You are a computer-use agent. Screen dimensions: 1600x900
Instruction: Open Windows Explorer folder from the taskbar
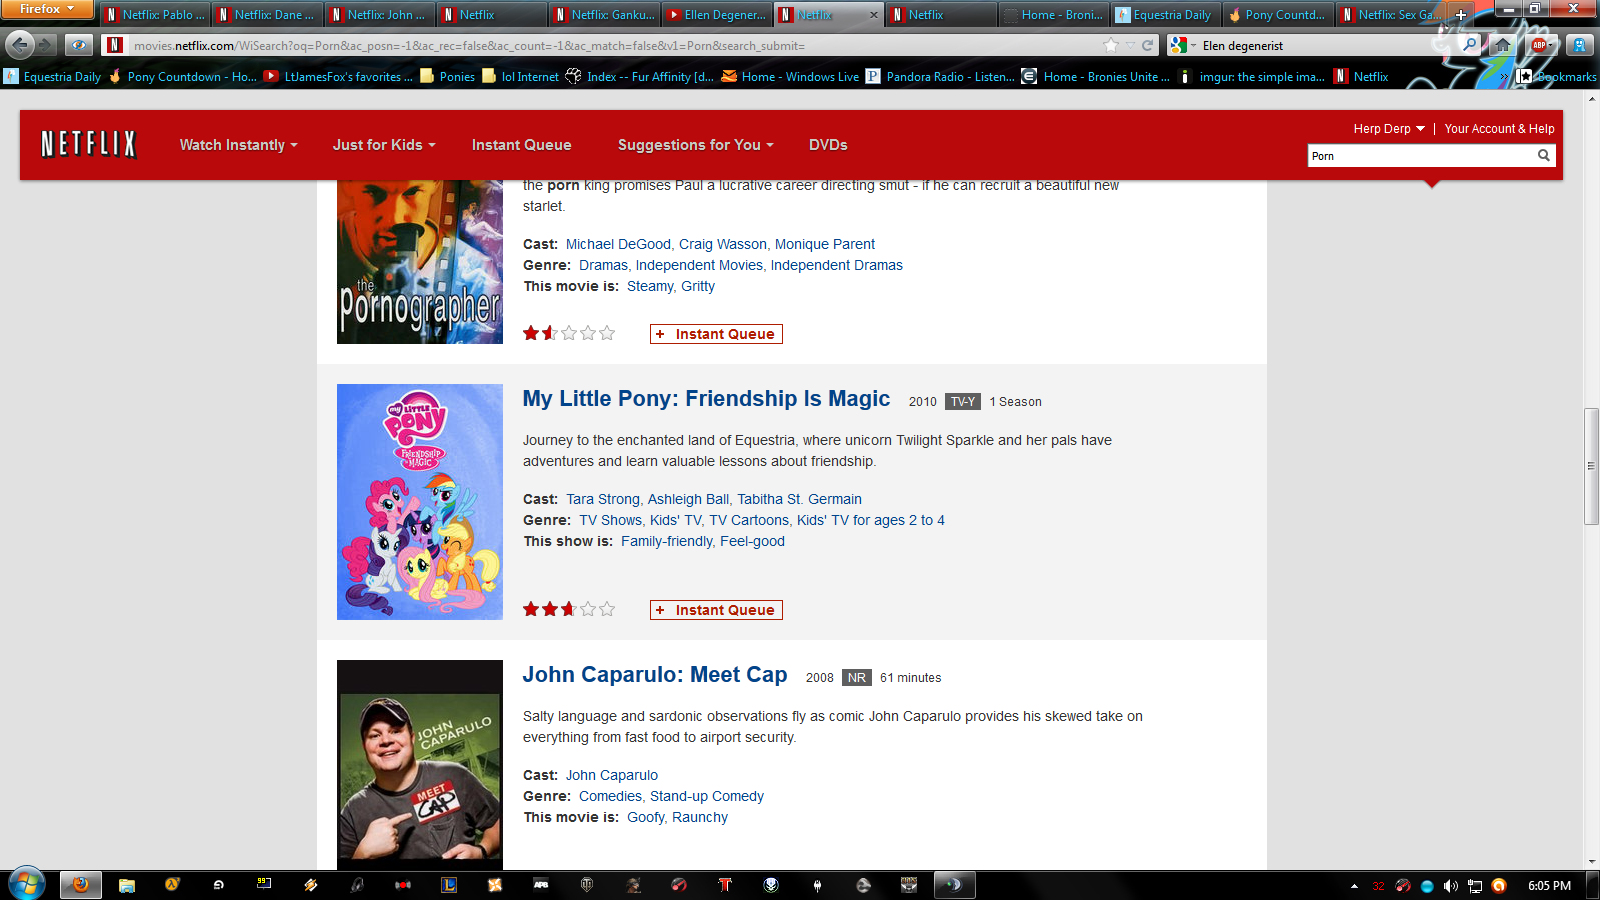click(127, 885)
